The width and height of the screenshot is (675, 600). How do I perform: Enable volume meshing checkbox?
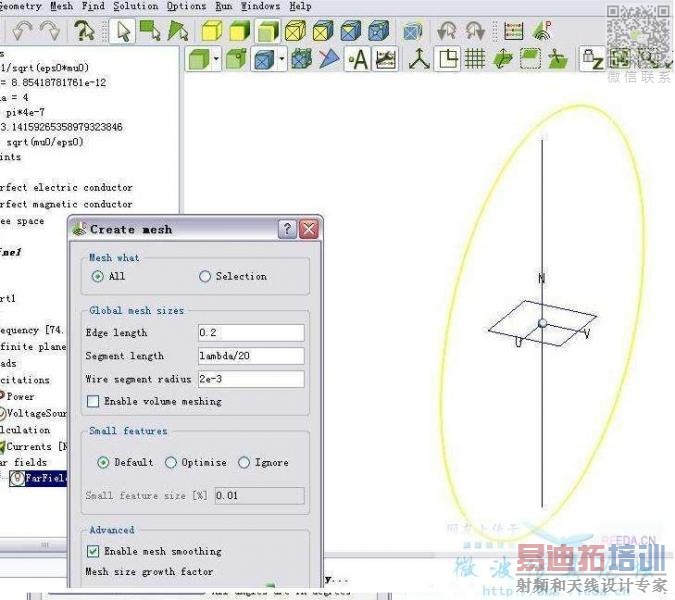93,401
